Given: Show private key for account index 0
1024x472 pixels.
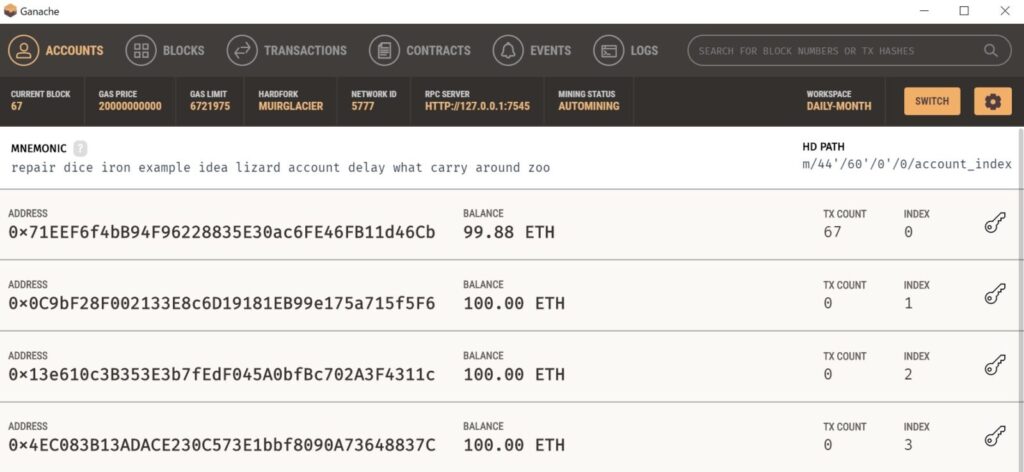Looking at the screenshot, I should (995, 224).
